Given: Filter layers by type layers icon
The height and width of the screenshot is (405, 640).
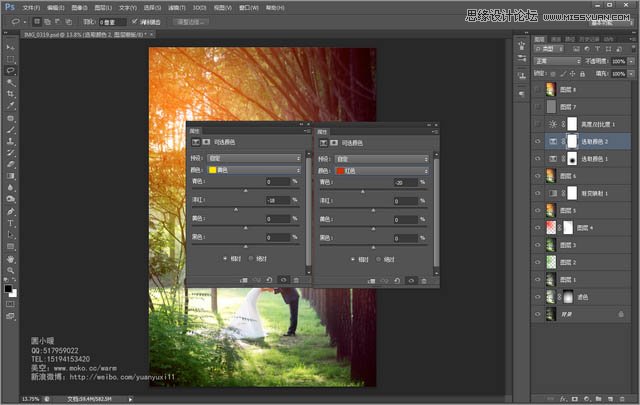Looking at the screenshot, I should 597,49.
